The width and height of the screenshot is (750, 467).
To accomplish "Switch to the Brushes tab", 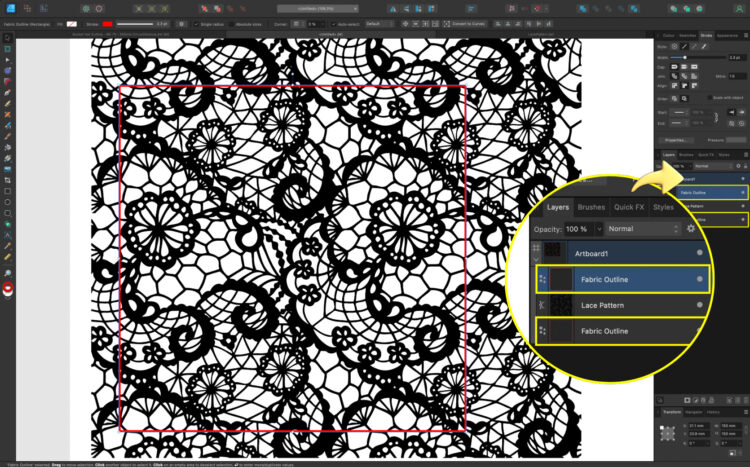I will pos(591,207).
